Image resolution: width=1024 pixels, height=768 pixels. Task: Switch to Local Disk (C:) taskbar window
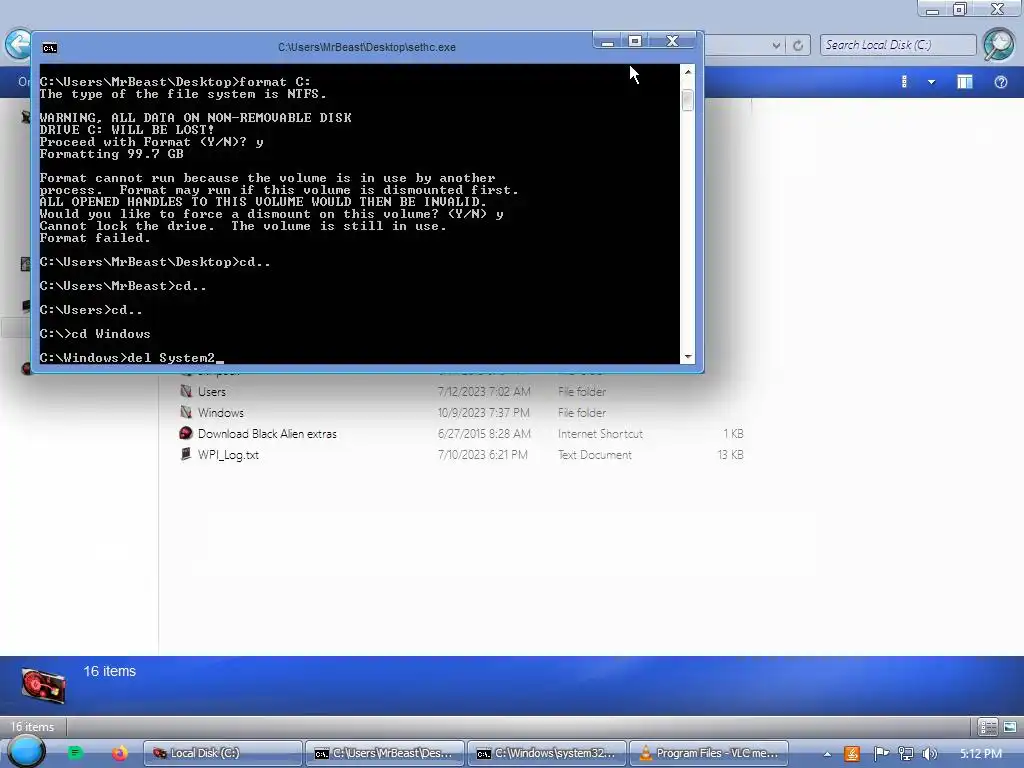point(223,753)
